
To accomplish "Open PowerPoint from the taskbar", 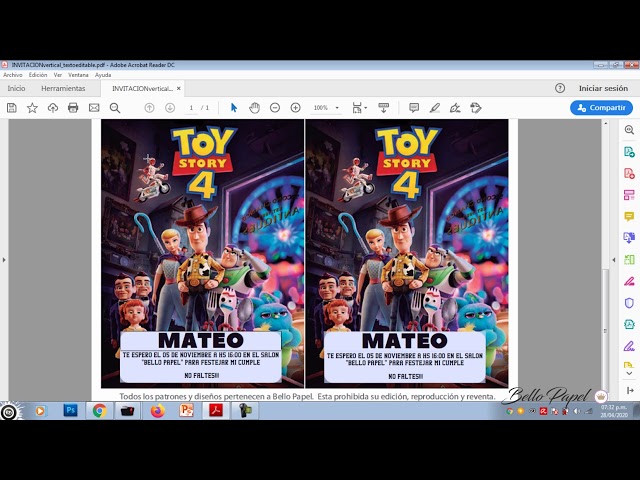I will click(x=187, y=411).
